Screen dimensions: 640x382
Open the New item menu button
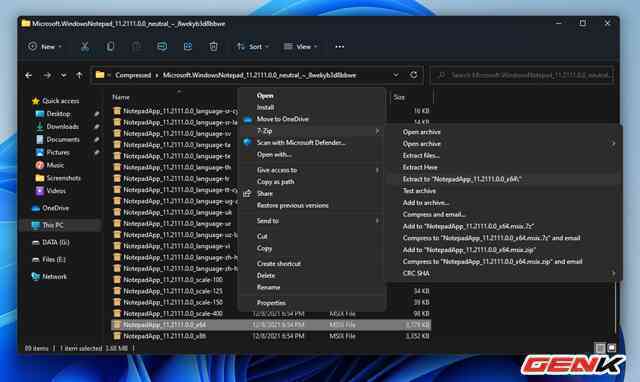pos(44,47)
